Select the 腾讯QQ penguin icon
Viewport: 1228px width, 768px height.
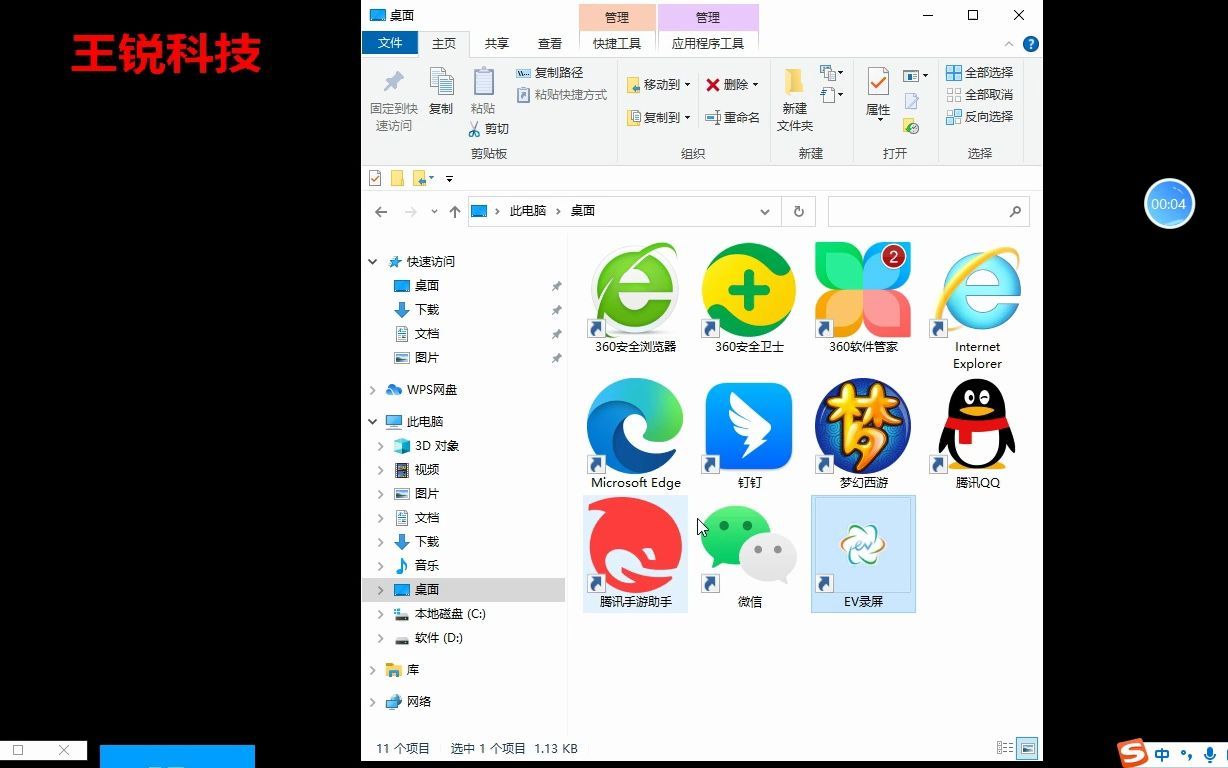(977, 426)
